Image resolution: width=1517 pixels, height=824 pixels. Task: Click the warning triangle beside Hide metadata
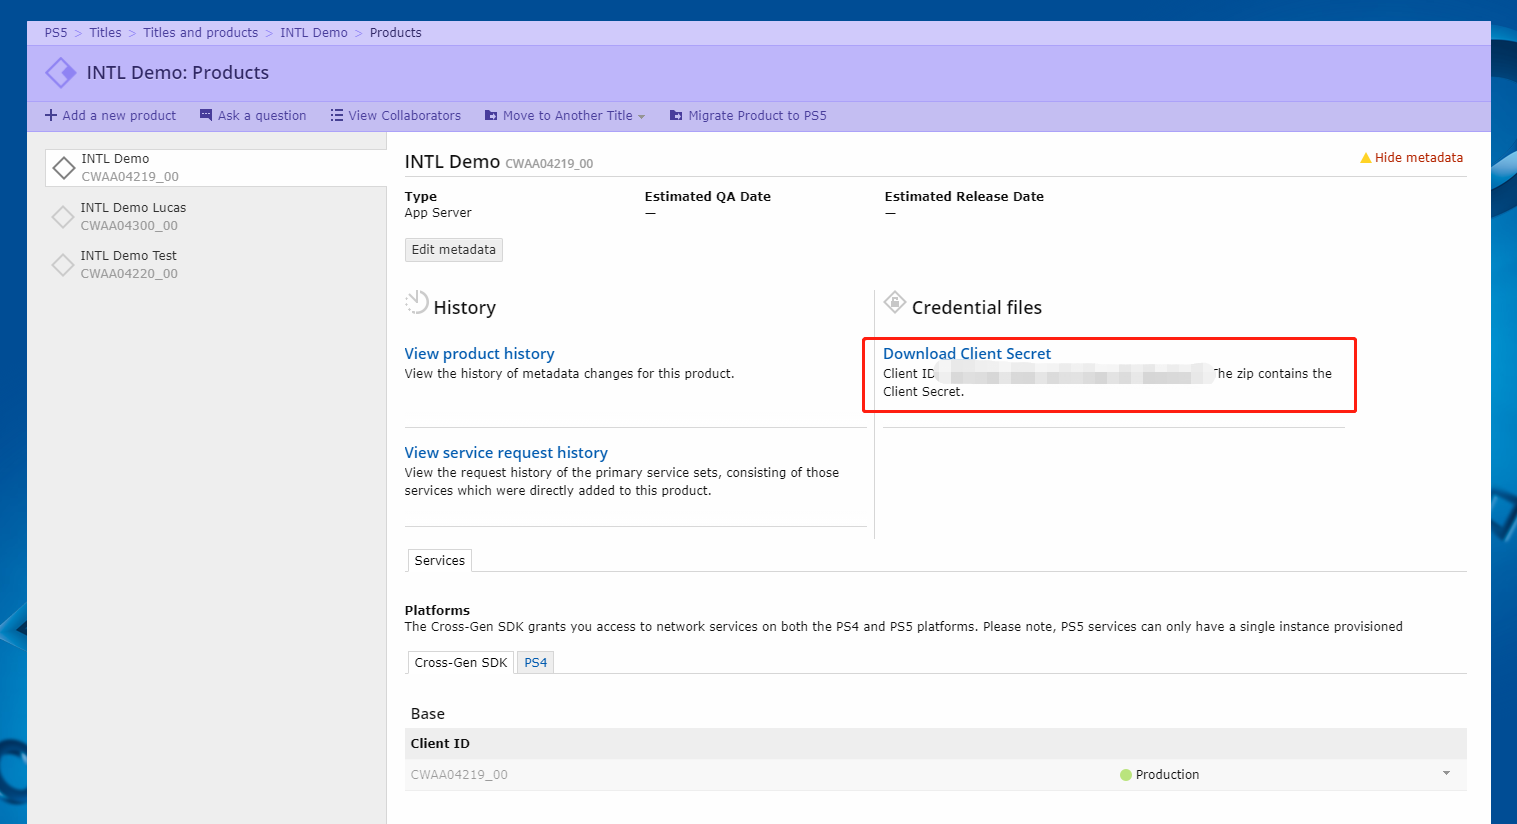tap(1365, 158)
